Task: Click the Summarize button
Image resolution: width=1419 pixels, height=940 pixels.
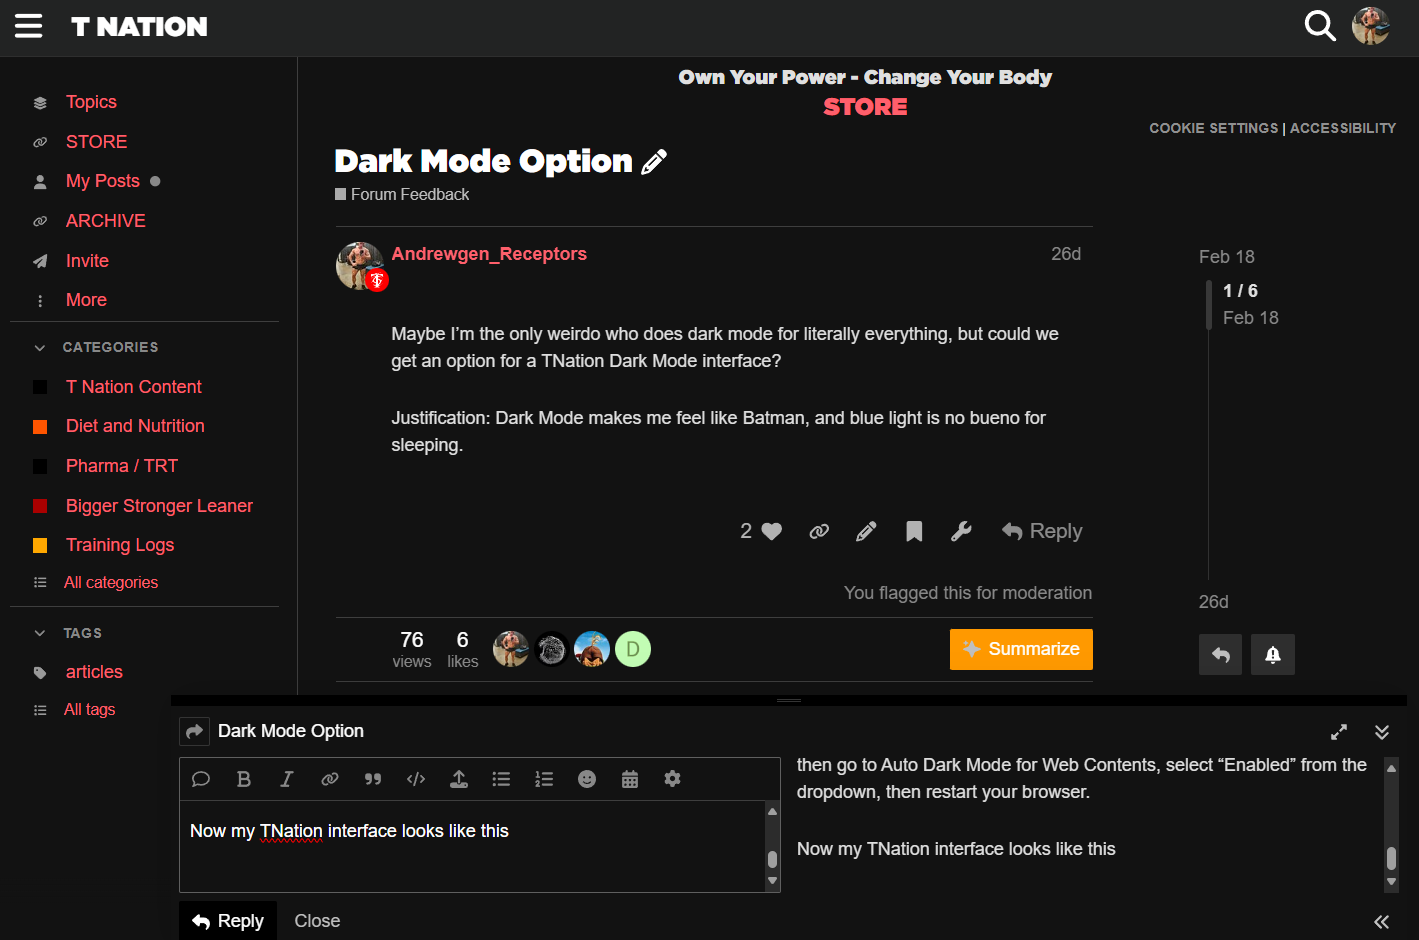Action: point(1021,649)
